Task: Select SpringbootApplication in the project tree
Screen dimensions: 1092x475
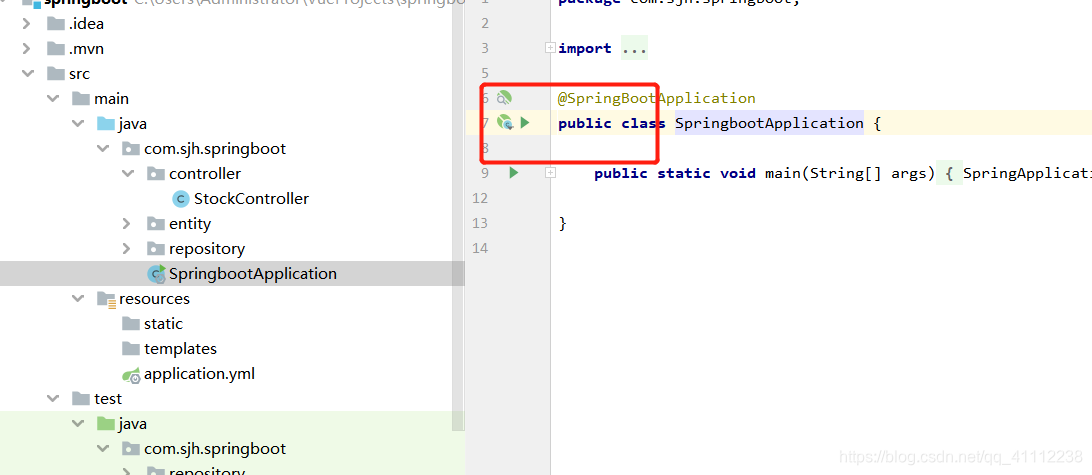Action: pyautogui.click(x=253, y=274)
